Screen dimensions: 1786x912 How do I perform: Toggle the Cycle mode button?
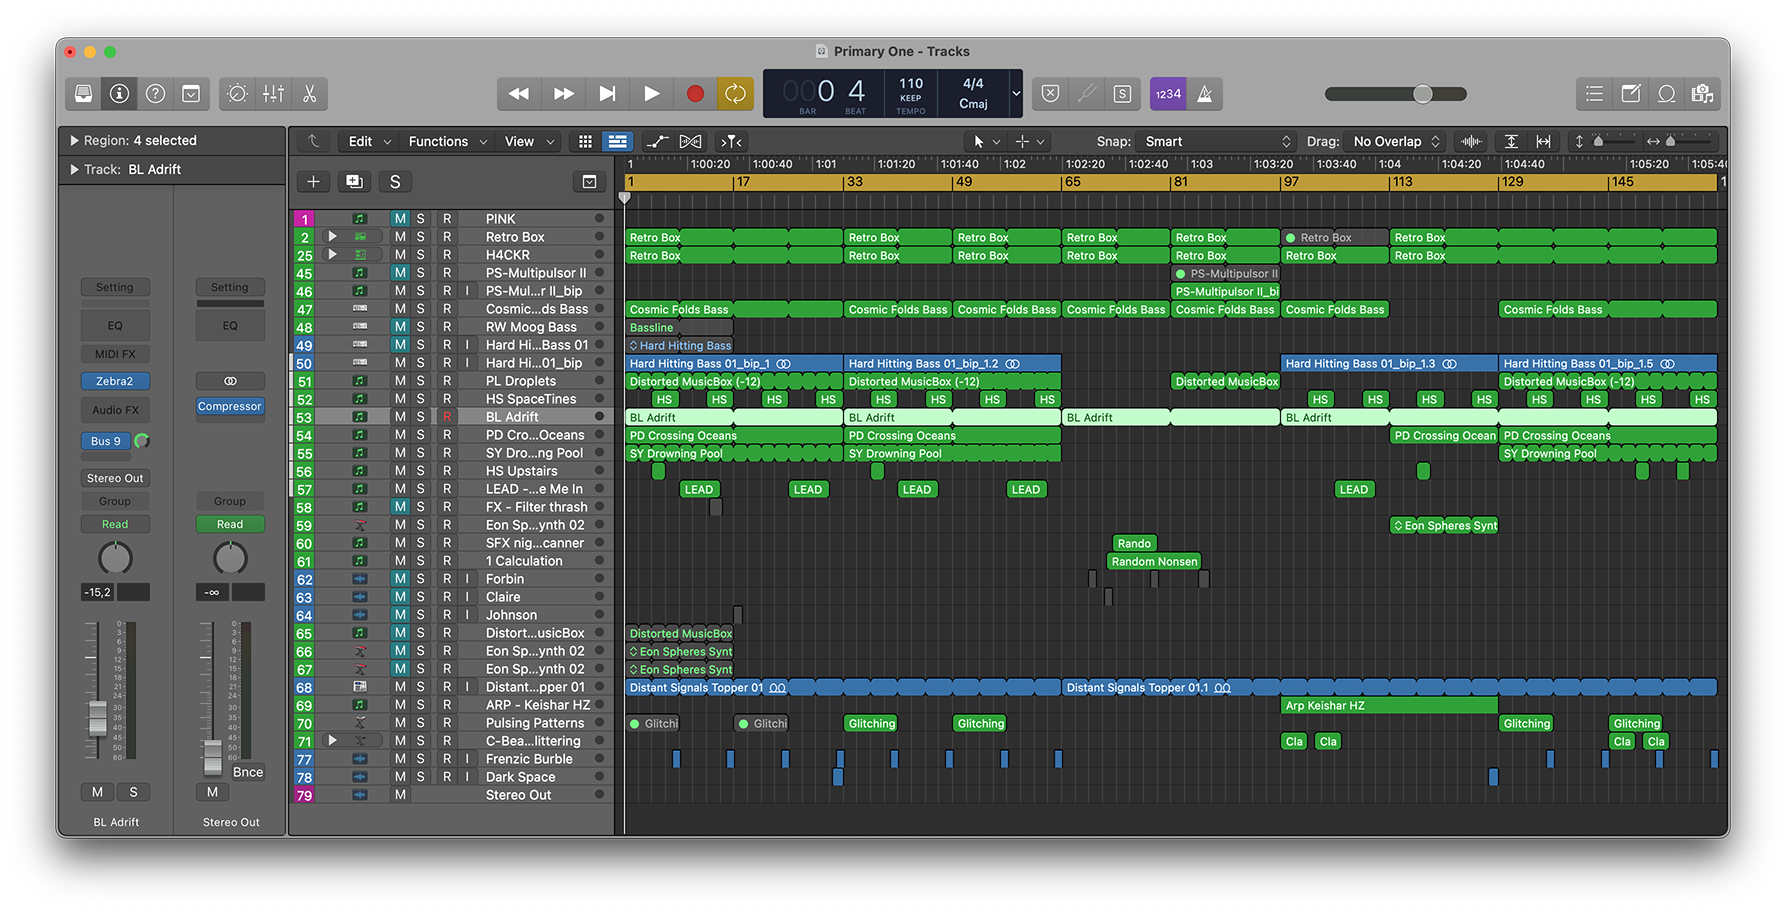735,94
